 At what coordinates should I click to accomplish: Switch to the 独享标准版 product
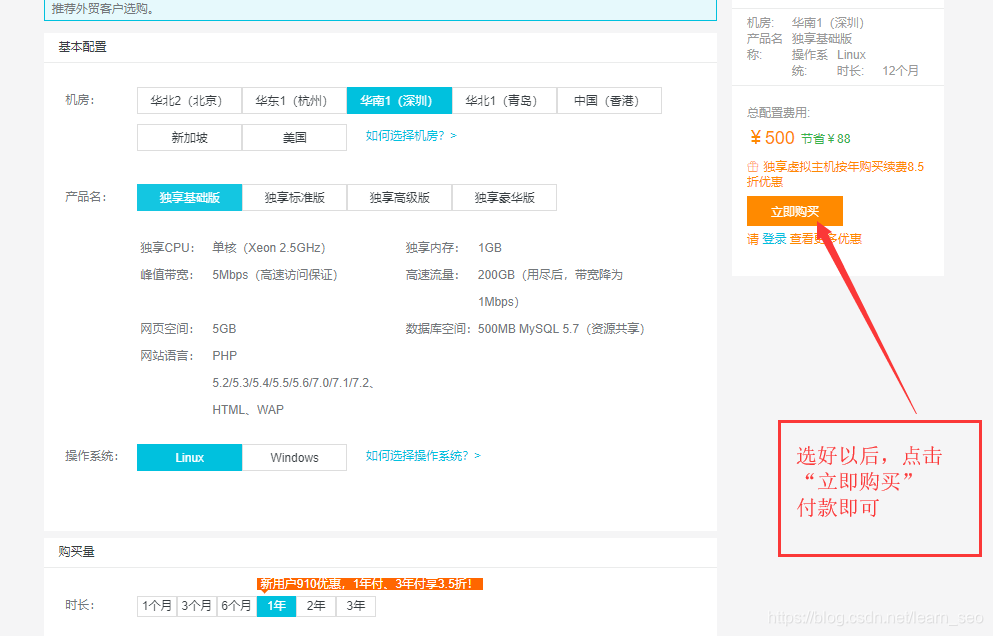pyautogui.click(x=294, y=198)
